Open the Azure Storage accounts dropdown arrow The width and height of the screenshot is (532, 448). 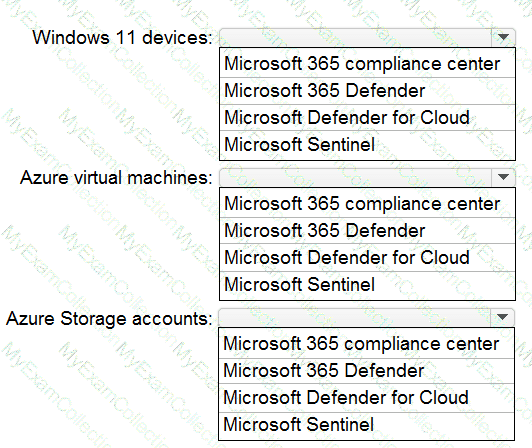(502, 317)
